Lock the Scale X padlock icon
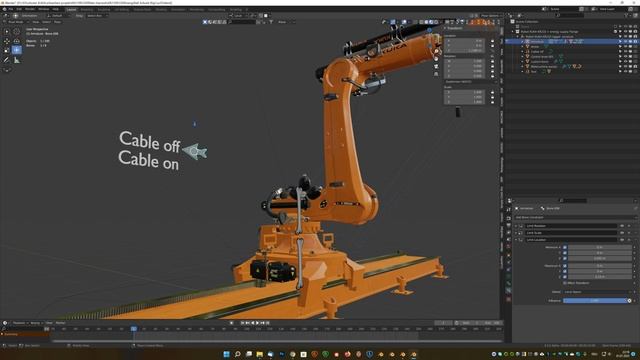Screen dimensions: 640x360 [x=492, y=92]
